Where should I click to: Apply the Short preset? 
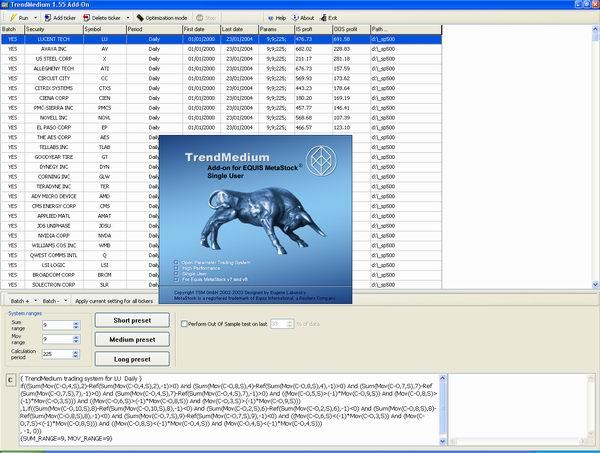click(132, 320)
